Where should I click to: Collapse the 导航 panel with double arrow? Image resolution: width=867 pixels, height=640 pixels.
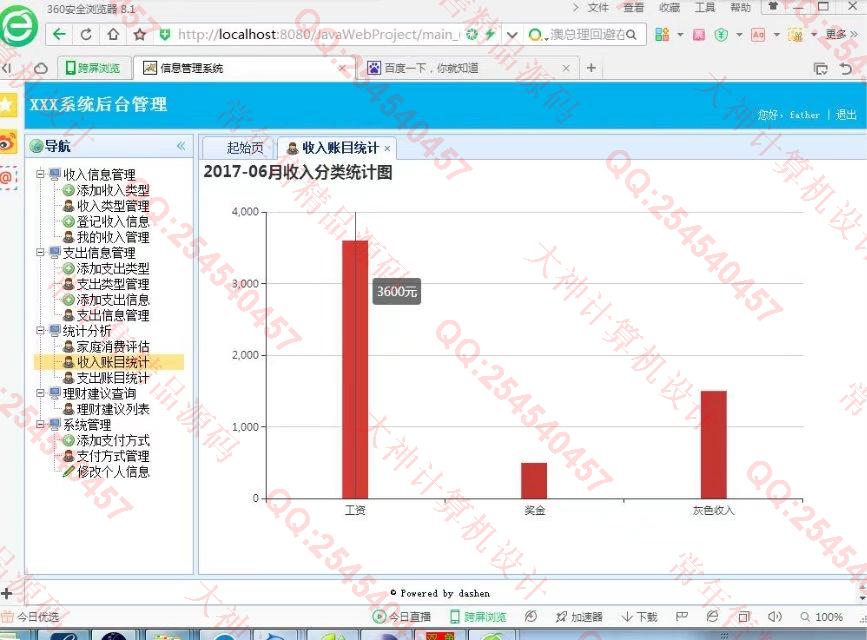coord(181,146)
